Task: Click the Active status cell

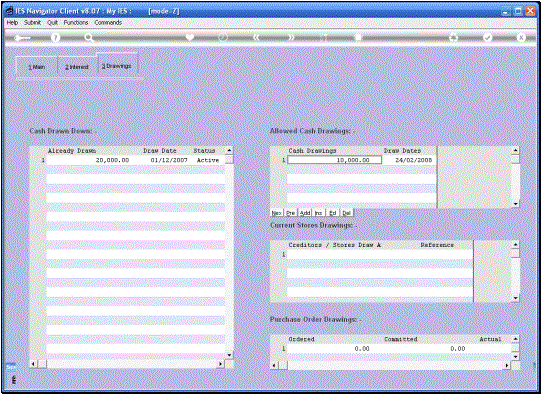Action: coord(208,160)
